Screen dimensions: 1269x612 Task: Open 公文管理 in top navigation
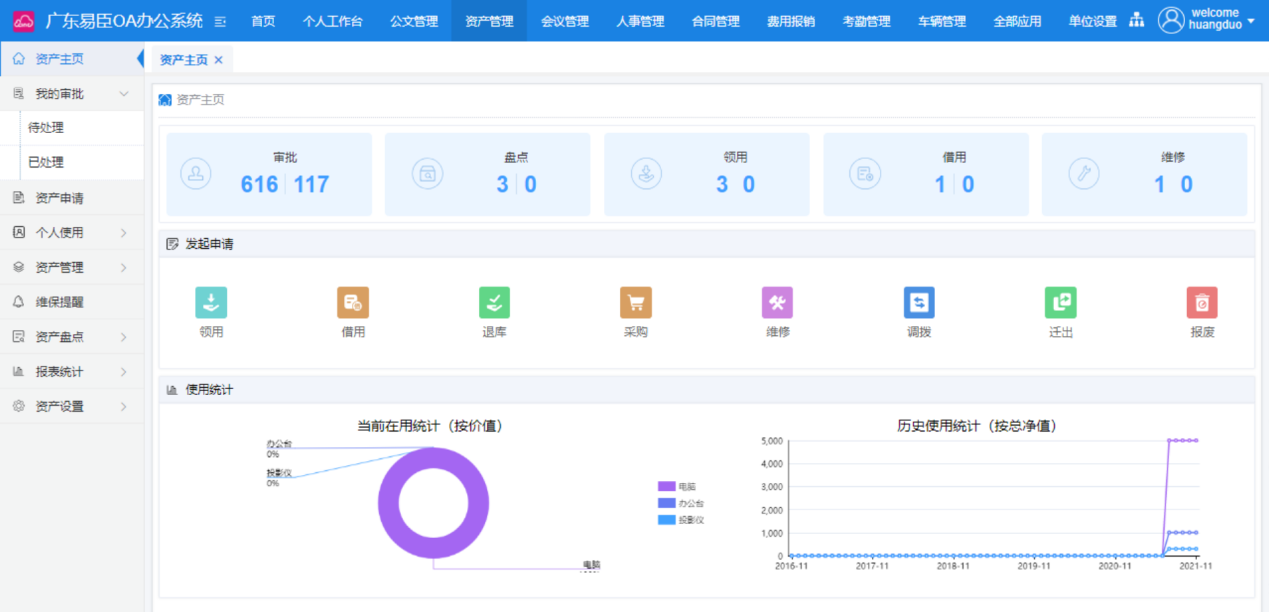coord(414,21)
